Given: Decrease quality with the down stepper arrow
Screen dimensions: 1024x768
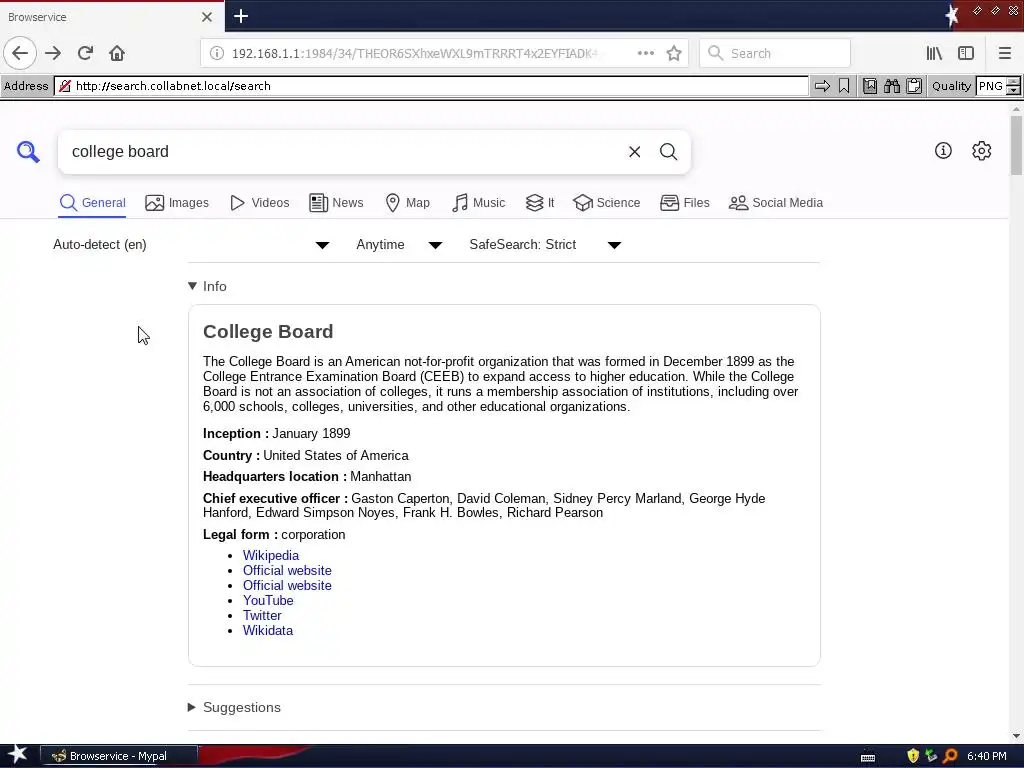Looking at the screenshot, I should pyautogui.click(x=1013, y=90).
